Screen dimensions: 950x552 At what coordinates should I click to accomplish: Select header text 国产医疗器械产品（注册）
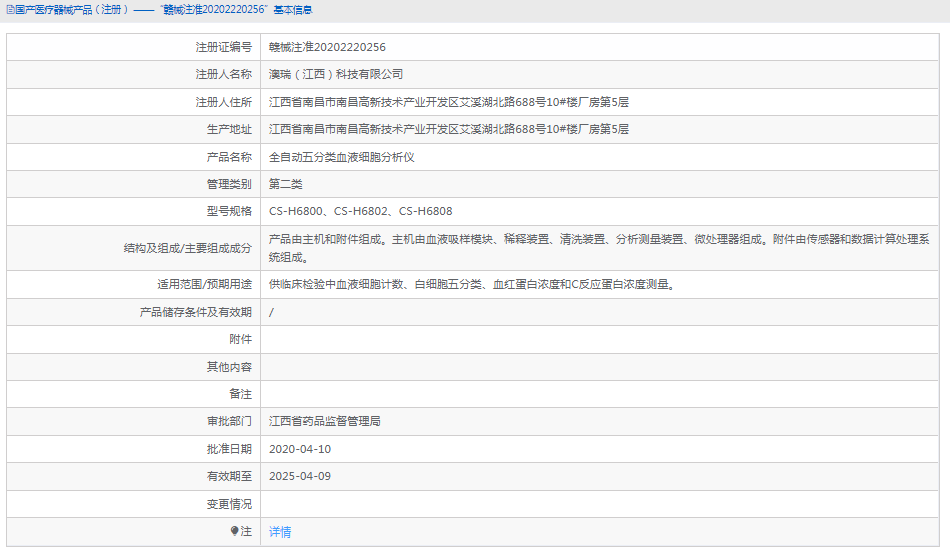click(72, 10)
